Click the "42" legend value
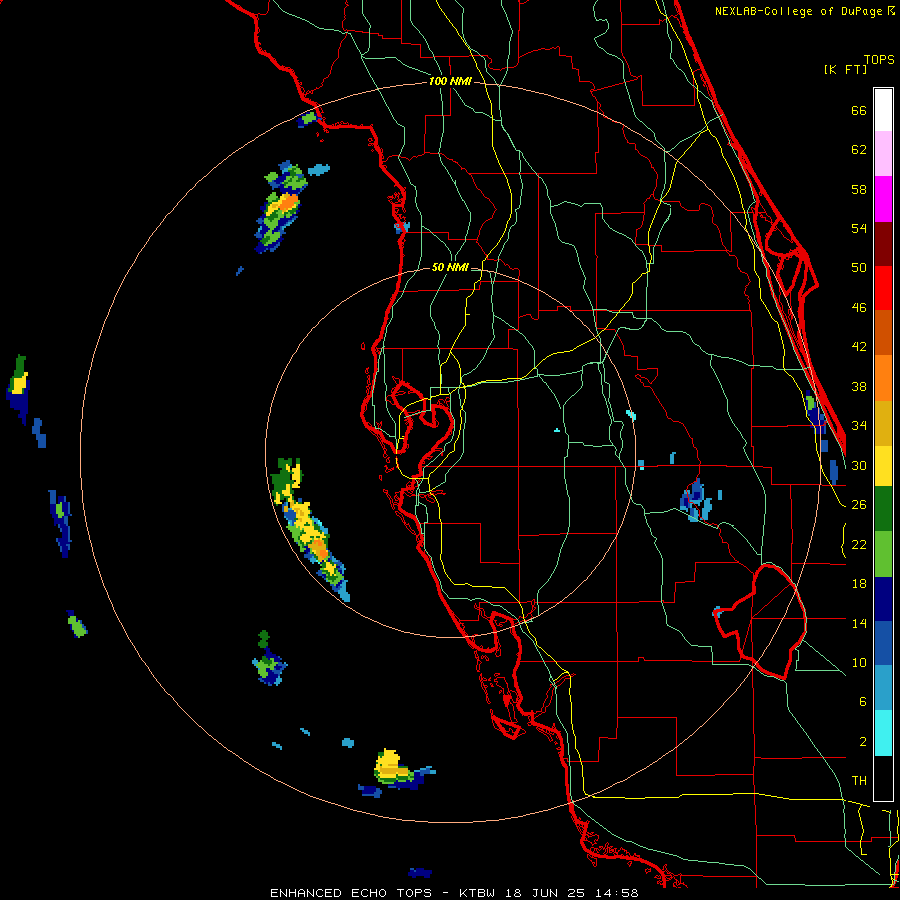 (x=859, y=347)
